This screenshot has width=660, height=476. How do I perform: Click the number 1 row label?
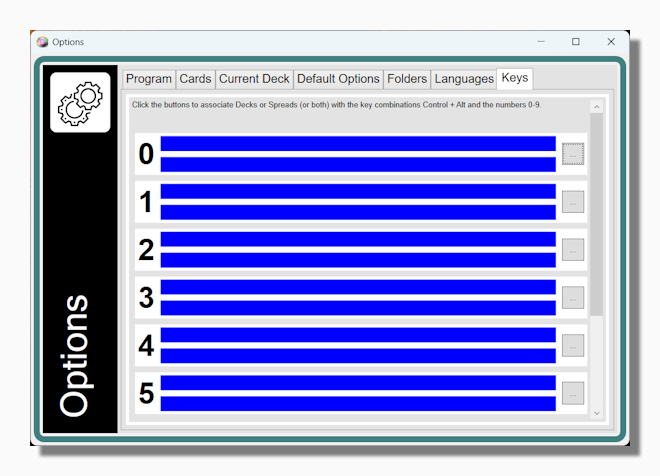(x=146, y=202)
